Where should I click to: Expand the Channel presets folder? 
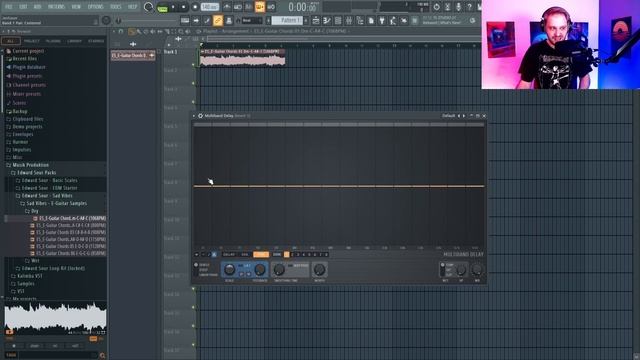pos(29,85)
